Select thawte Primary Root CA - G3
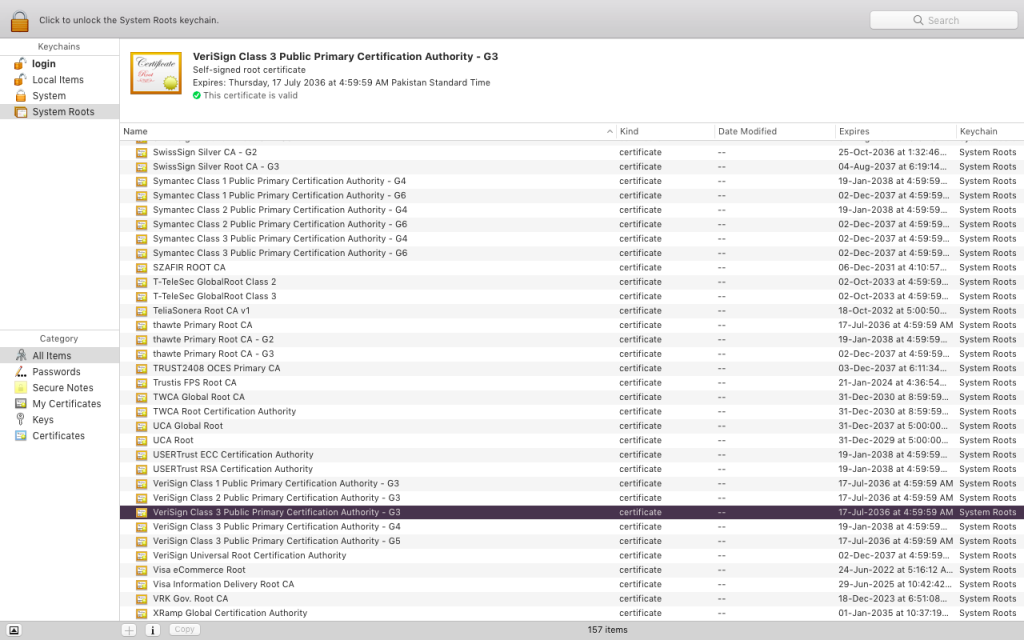The height and width of the screenshot is (640, 1024). (572, 354)
